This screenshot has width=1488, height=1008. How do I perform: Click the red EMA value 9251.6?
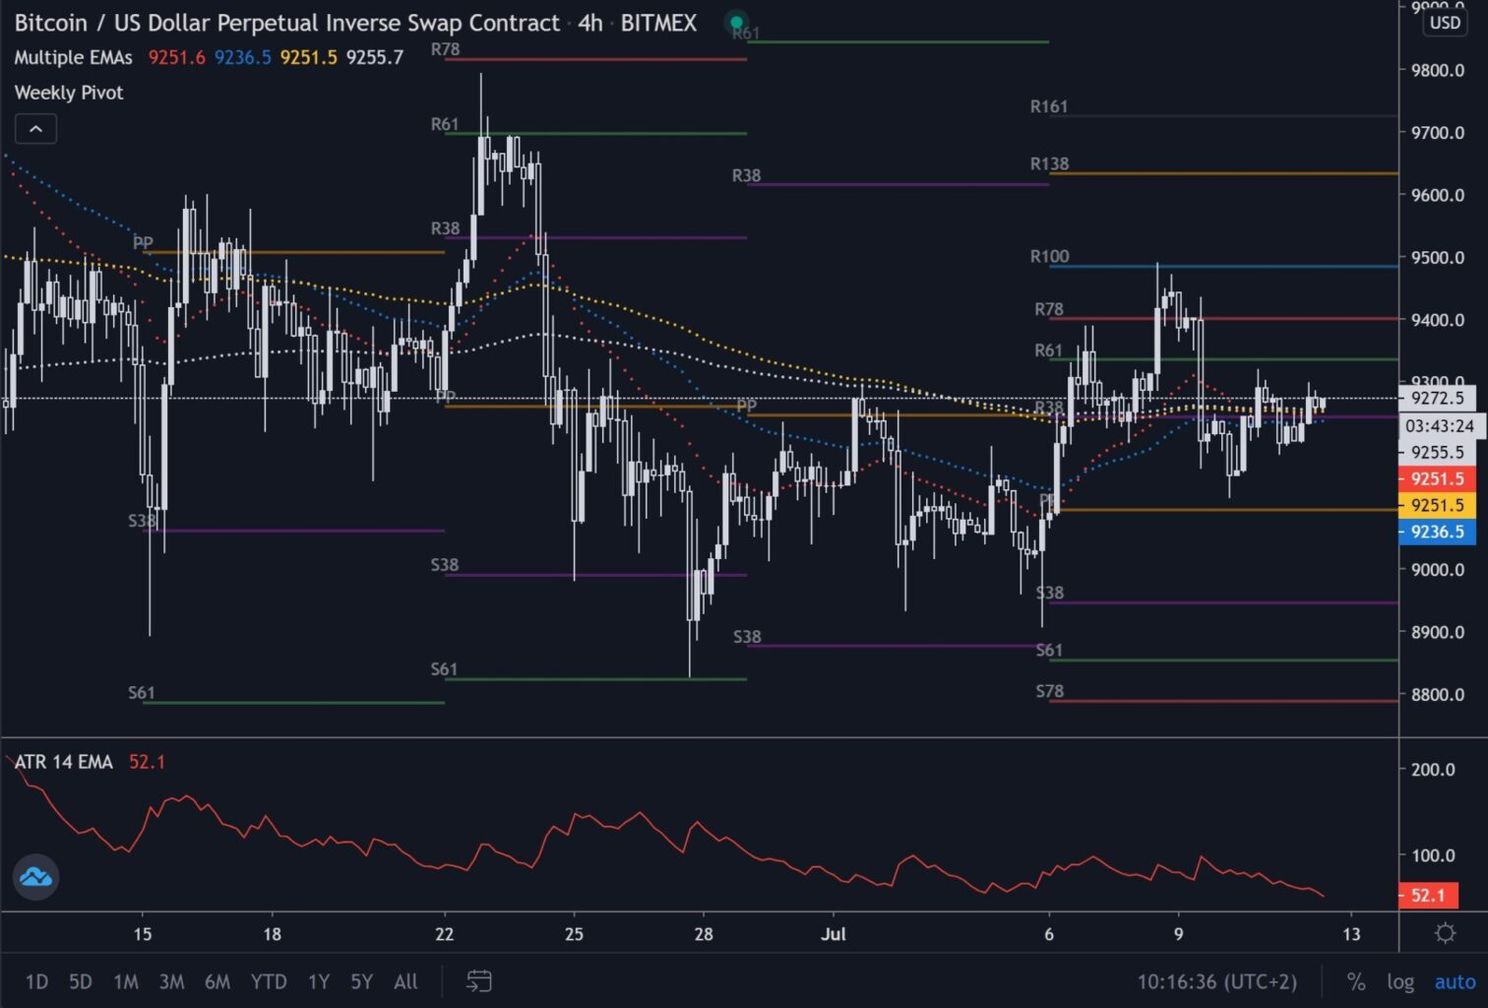[x=177, y=57]
